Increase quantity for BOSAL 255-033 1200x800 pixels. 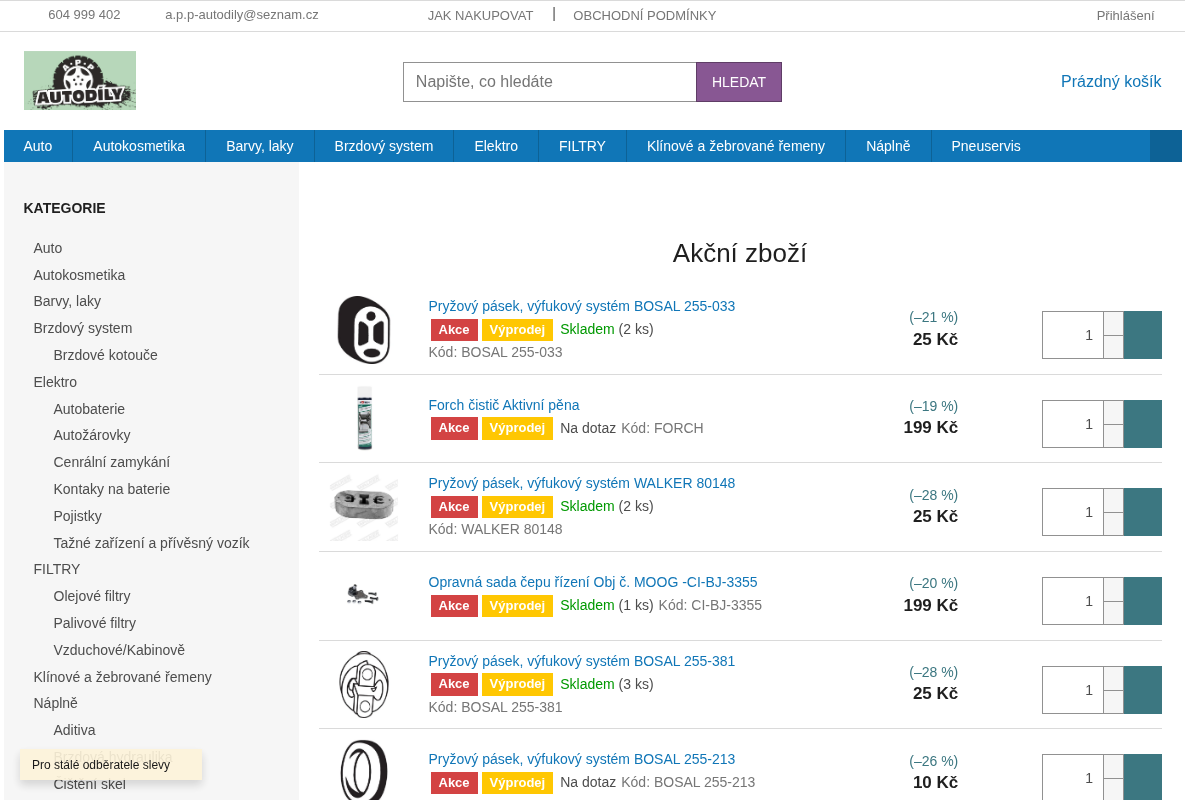click(x=1113, y=323)
